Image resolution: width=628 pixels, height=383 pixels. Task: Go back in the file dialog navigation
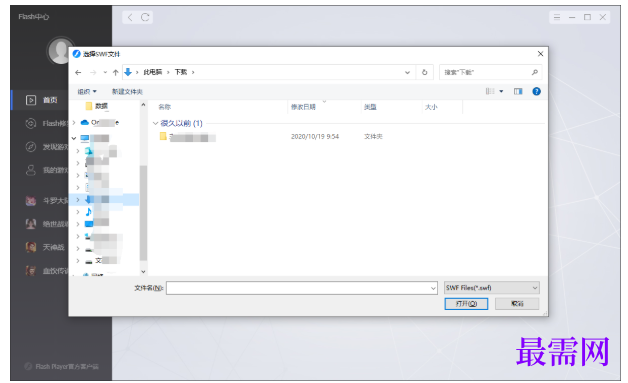(78, 73)
